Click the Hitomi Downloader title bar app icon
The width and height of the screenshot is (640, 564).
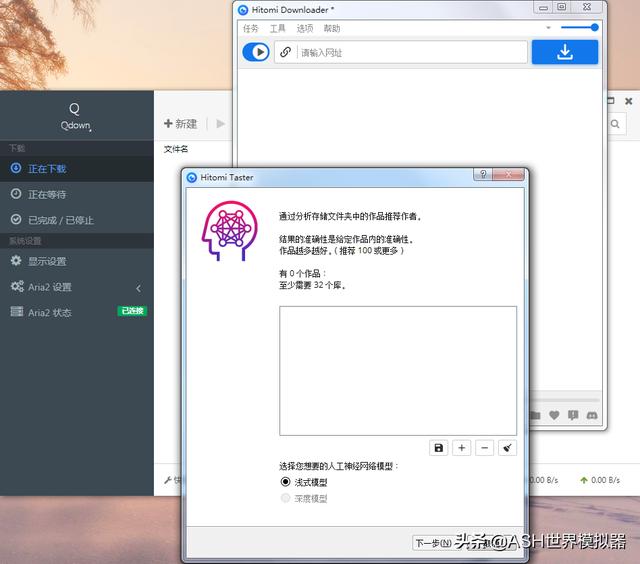243,10
